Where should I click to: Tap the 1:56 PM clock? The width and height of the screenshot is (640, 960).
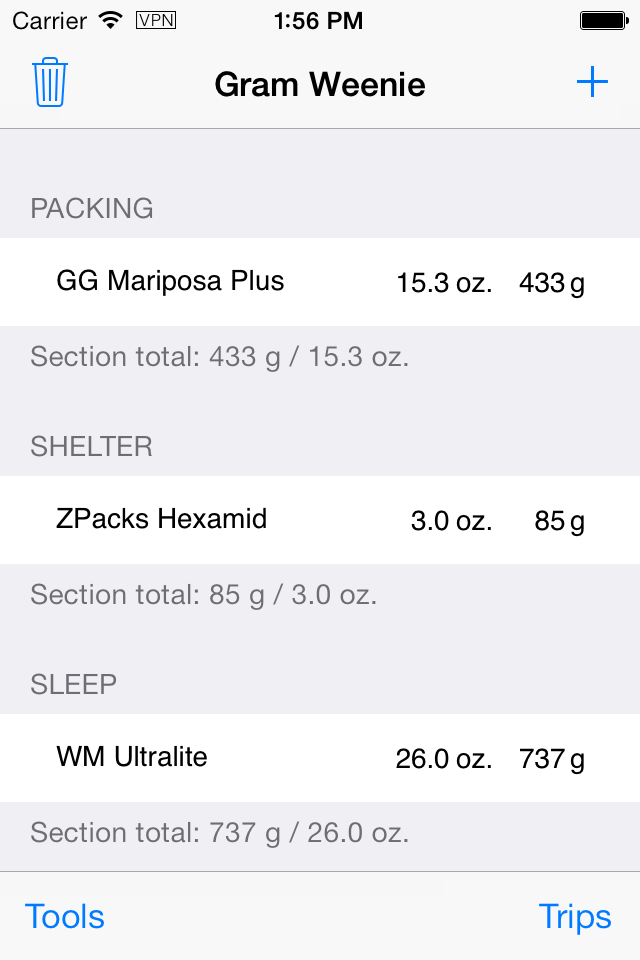click(318, 21)
